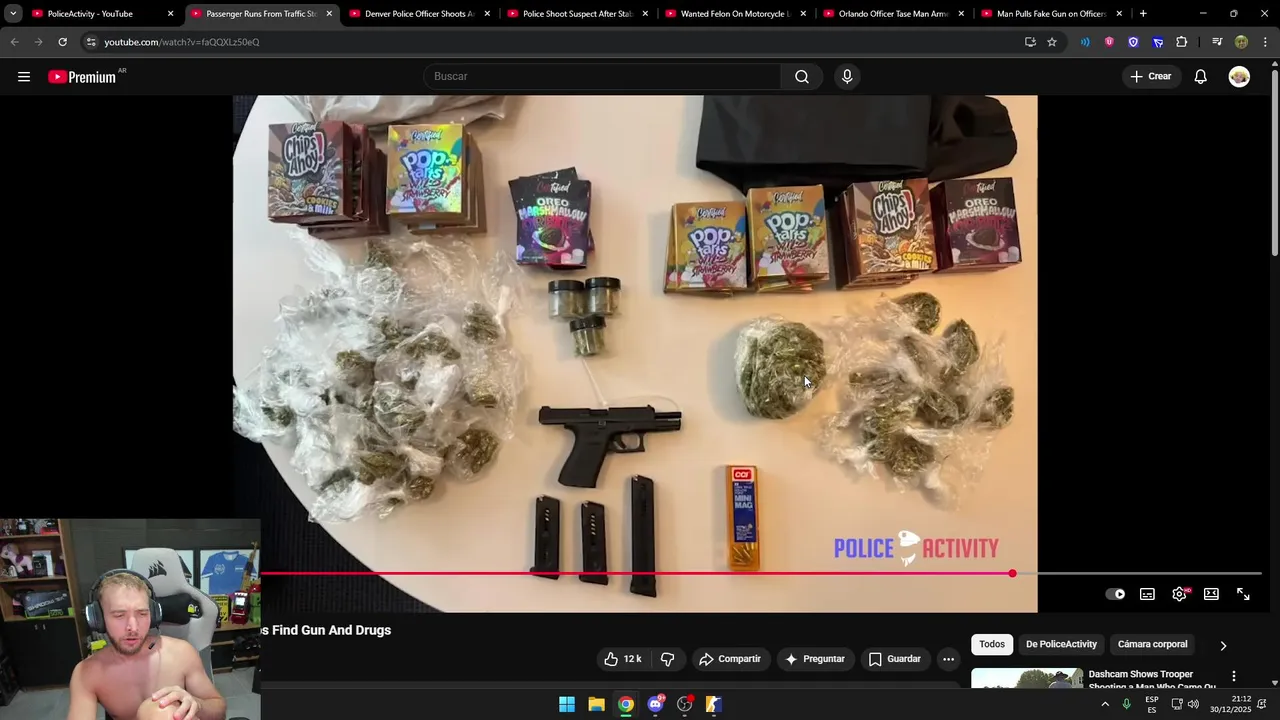
Task: Switch player to theater mode
Action: [x=1211, y=594]
